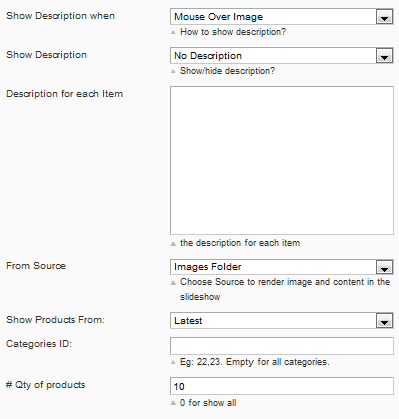Click the triangle icon beside '0 for show all'
This screenshot has height=419, width=399.
[x=173, y=403]
